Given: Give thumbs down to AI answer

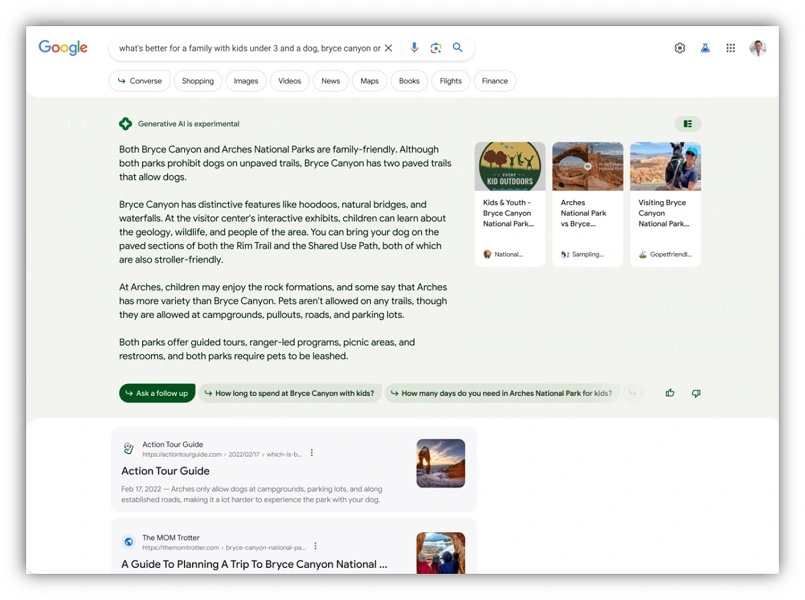Looking at the screenshot, I should click(x=696, y=393).
